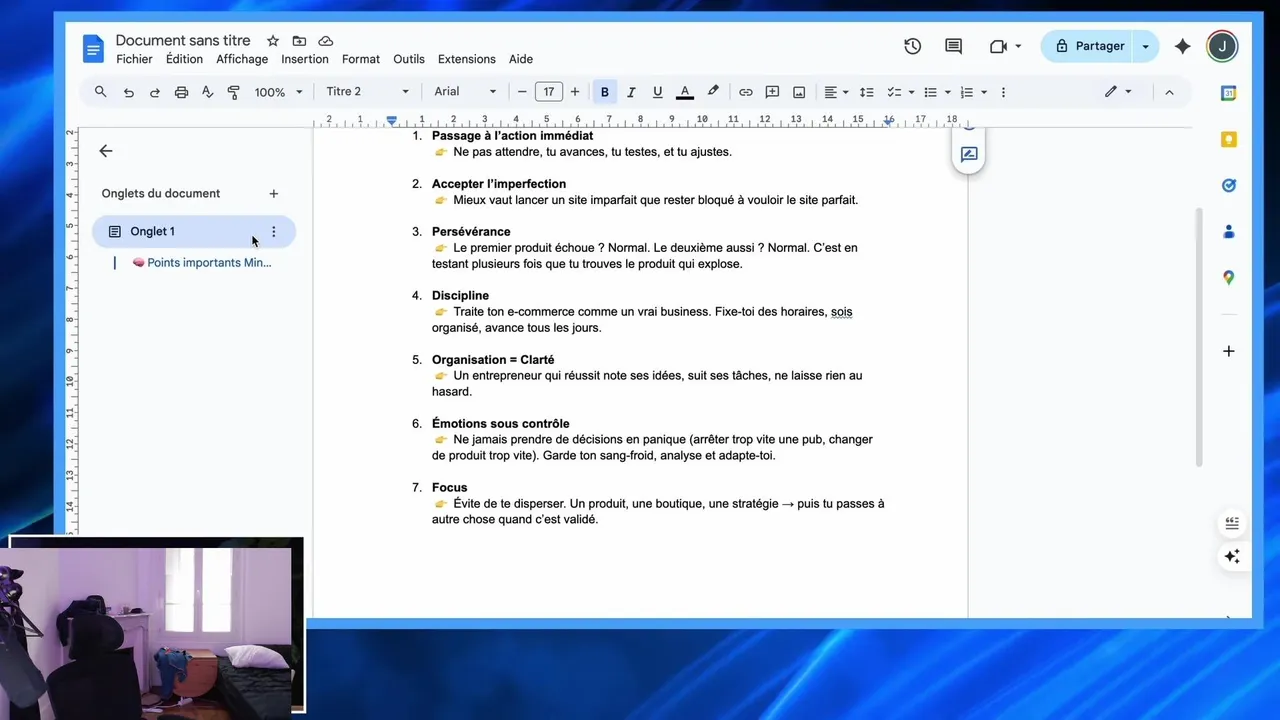Viewport: 1280px width, 720px height.
Task: Open the Arial font dropdown
Action: pyautogui.click(x=465, y=92)
